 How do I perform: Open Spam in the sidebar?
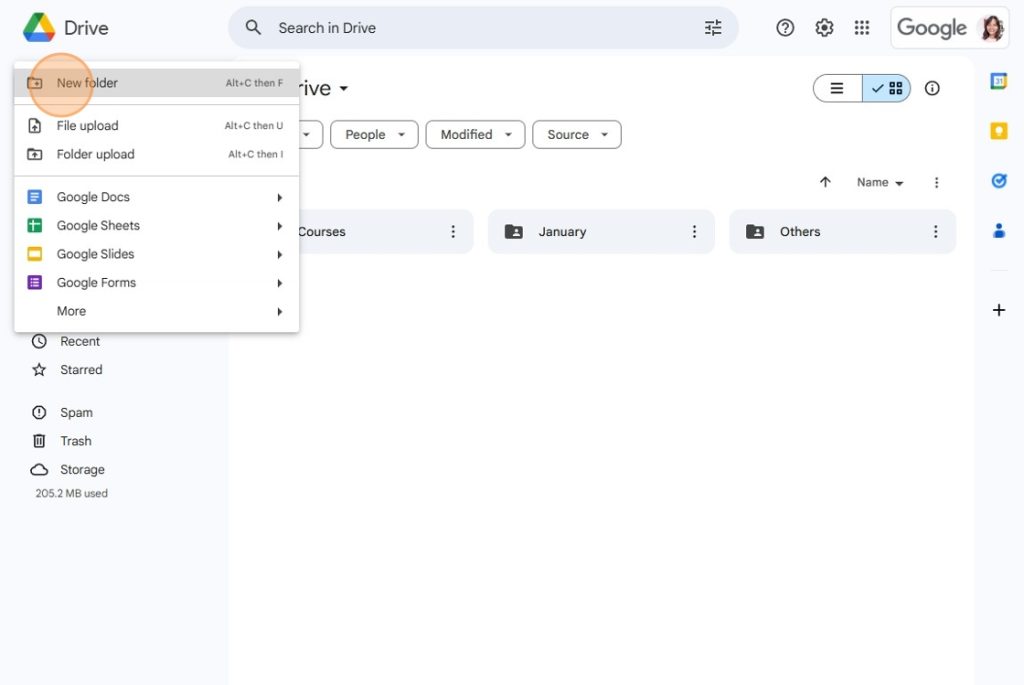coord(63,413)
